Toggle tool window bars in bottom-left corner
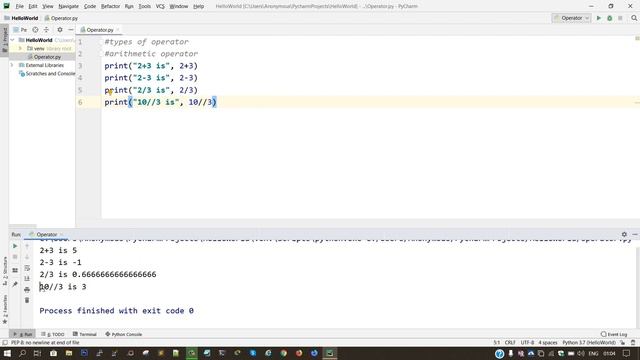The image size is (640, 360). (x=4, y=342)
